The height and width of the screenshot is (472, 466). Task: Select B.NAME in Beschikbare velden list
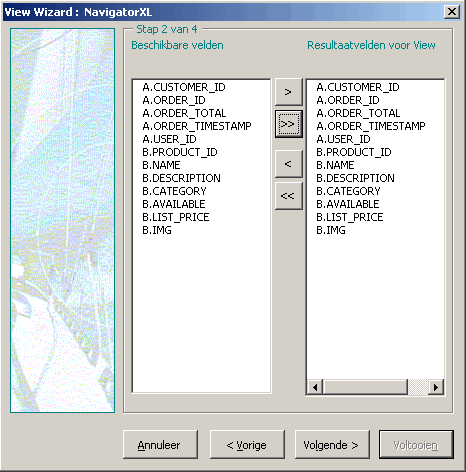pyautogui.click(x=161, y=165)
